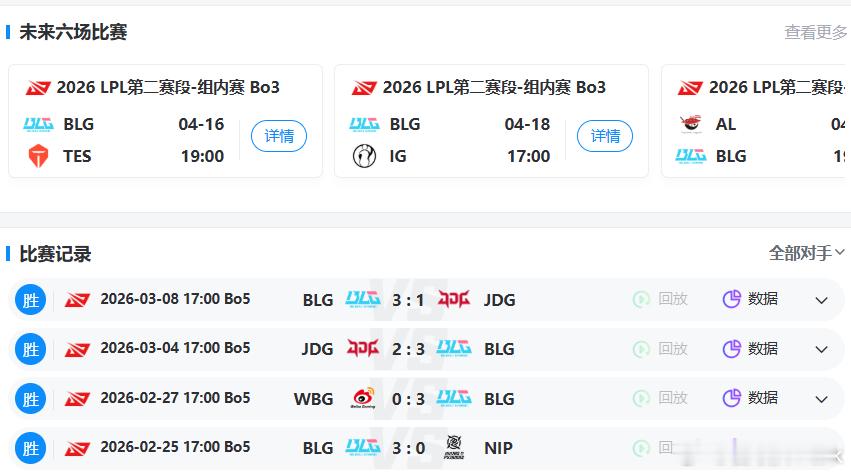The image size is (851, 474).
Task: Click NIP logo in 02-25 match row
Action: pyautogui.click(x=454, y=447)
